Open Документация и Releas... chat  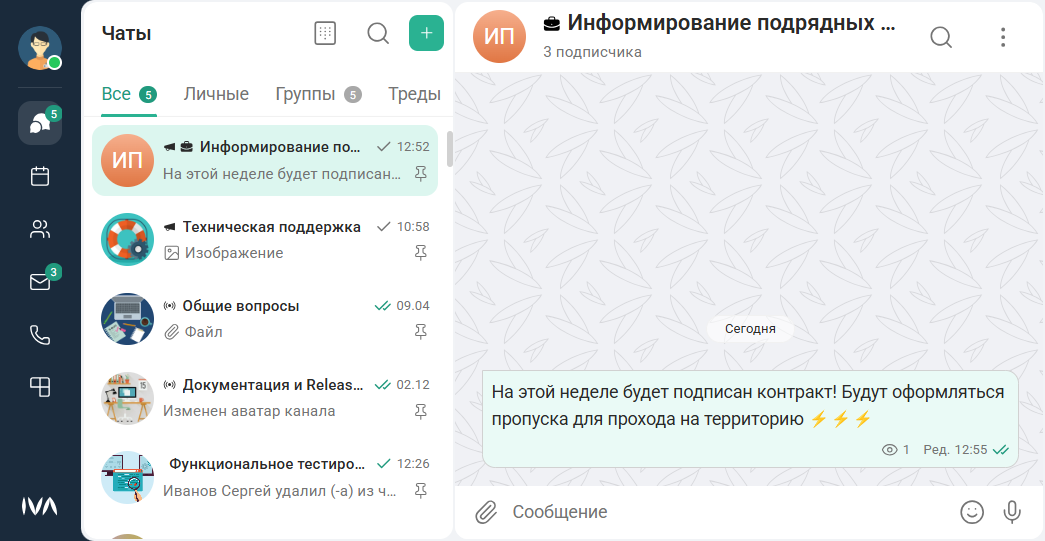265,398
